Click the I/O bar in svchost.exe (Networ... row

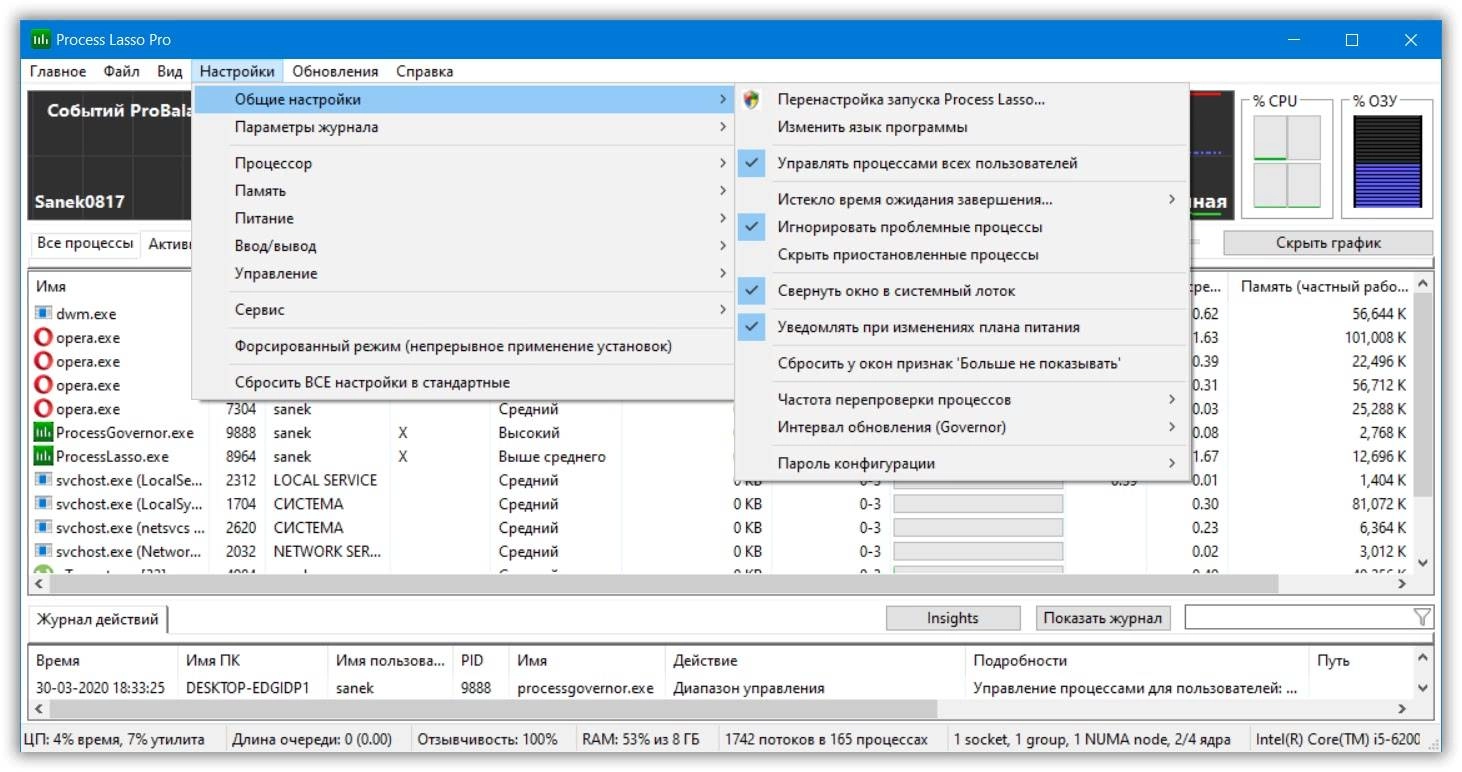point(977,552)
